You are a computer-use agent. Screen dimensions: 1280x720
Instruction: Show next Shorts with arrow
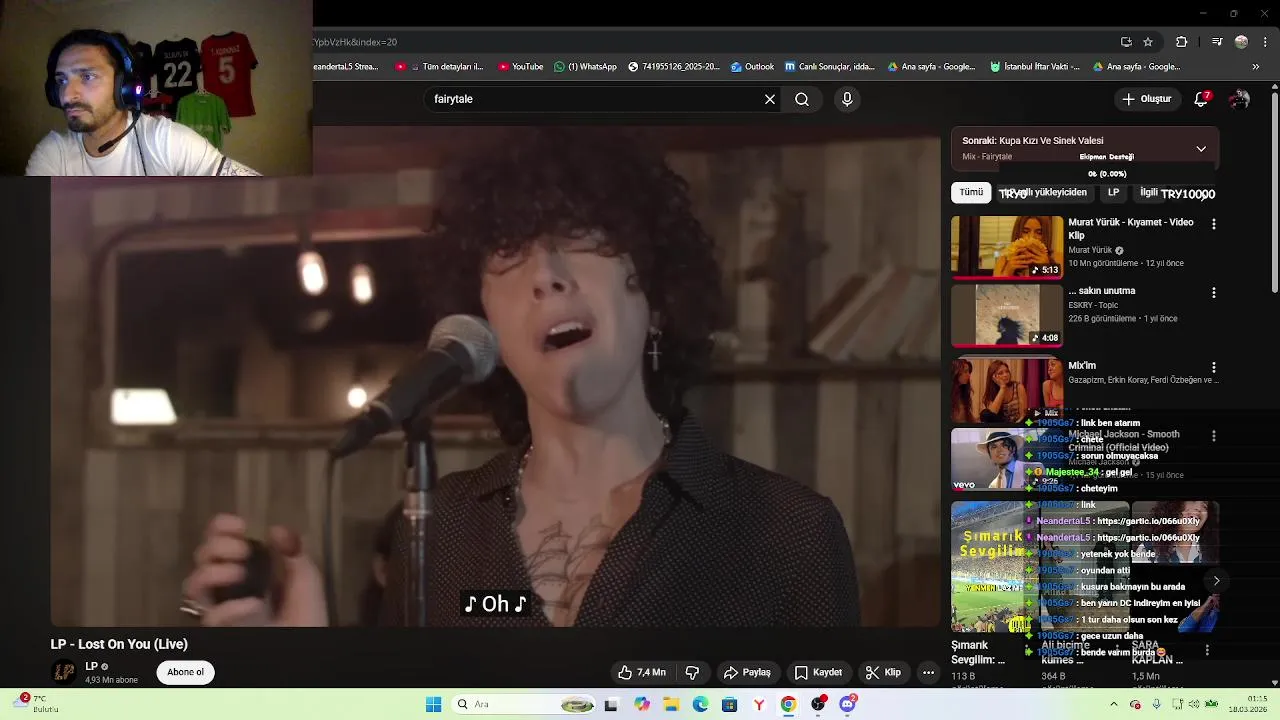click(x=1216, y=580)
